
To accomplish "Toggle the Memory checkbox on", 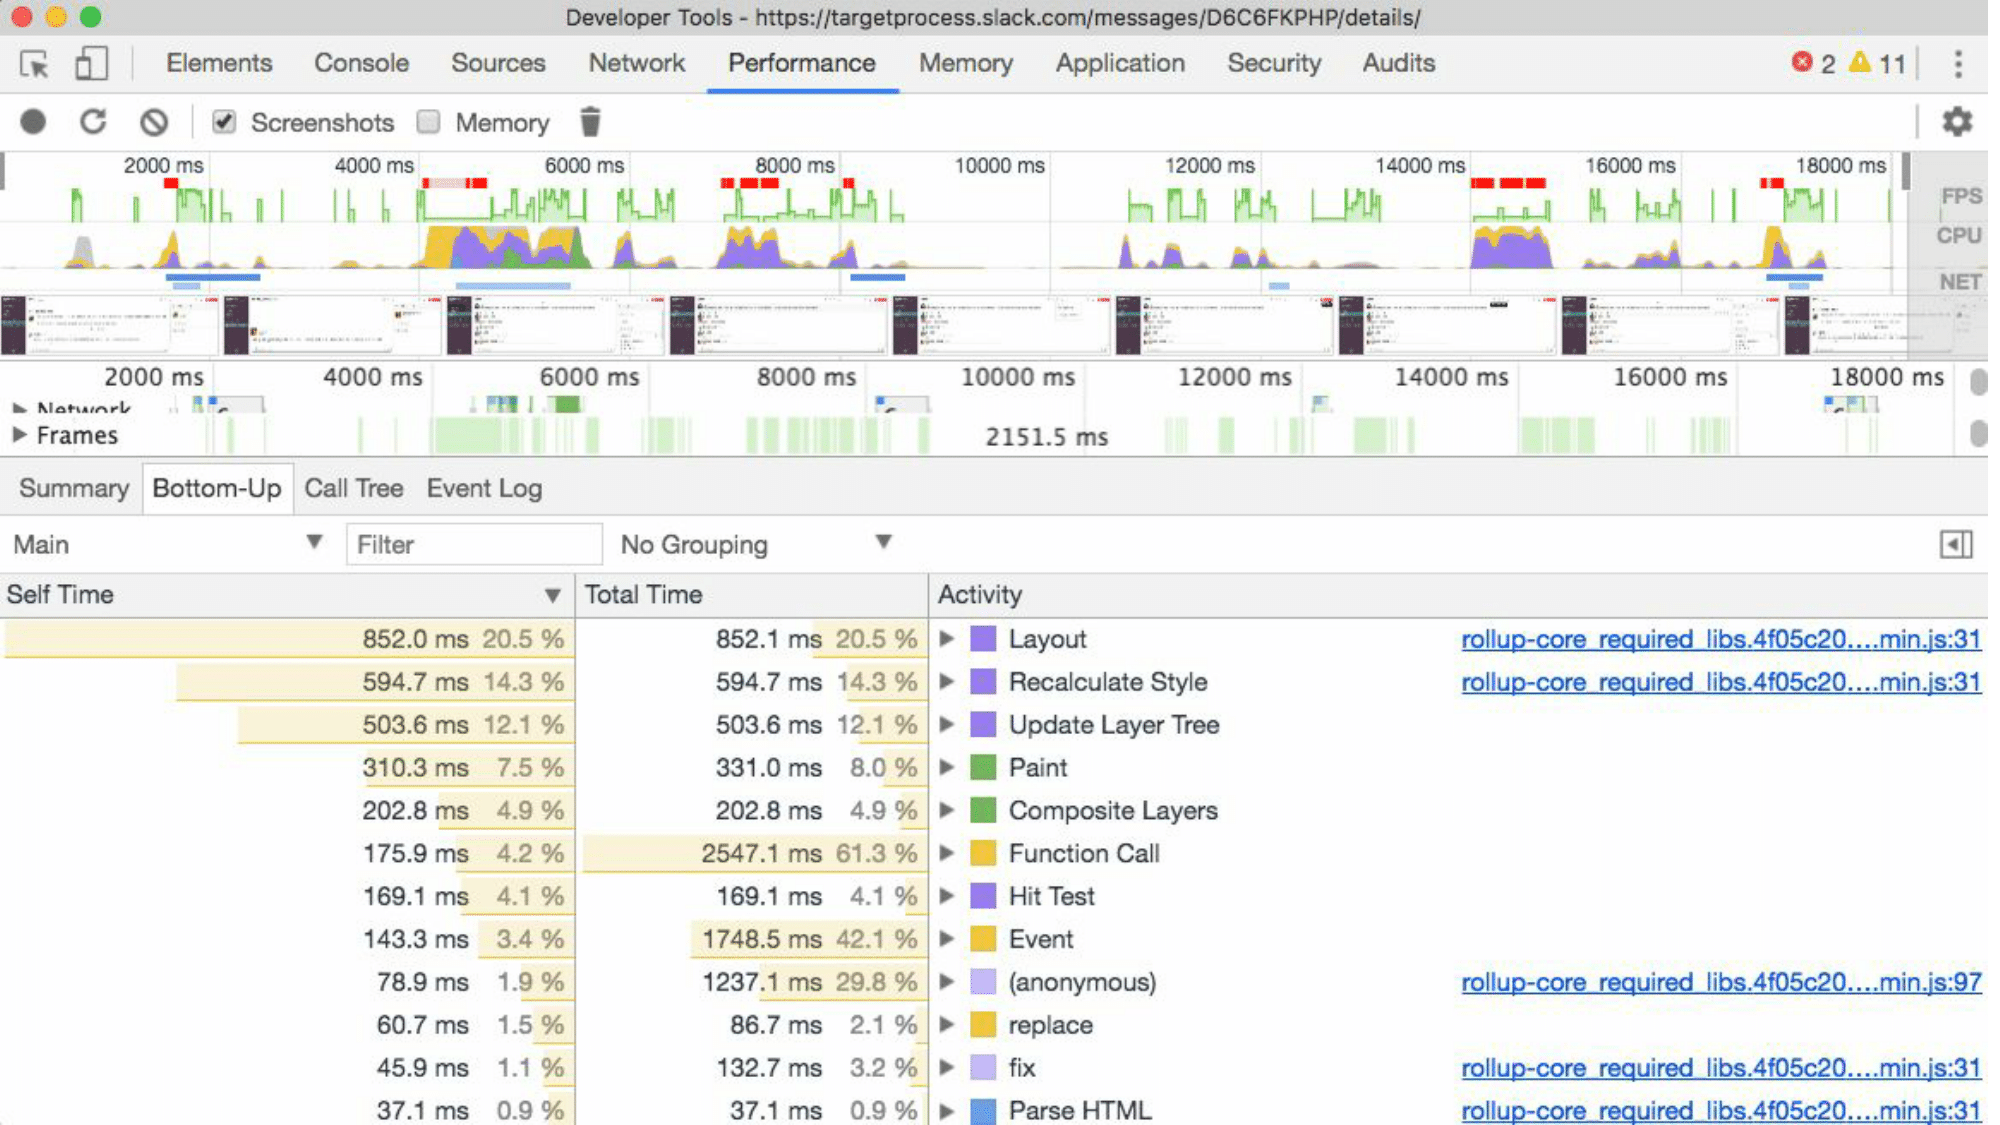I will [429, 124].
